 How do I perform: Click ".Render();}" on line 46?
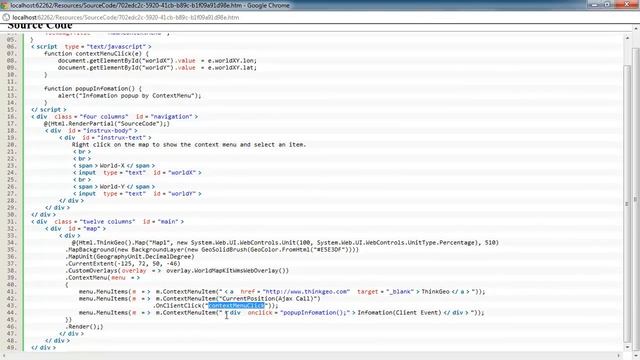[84, 327]
